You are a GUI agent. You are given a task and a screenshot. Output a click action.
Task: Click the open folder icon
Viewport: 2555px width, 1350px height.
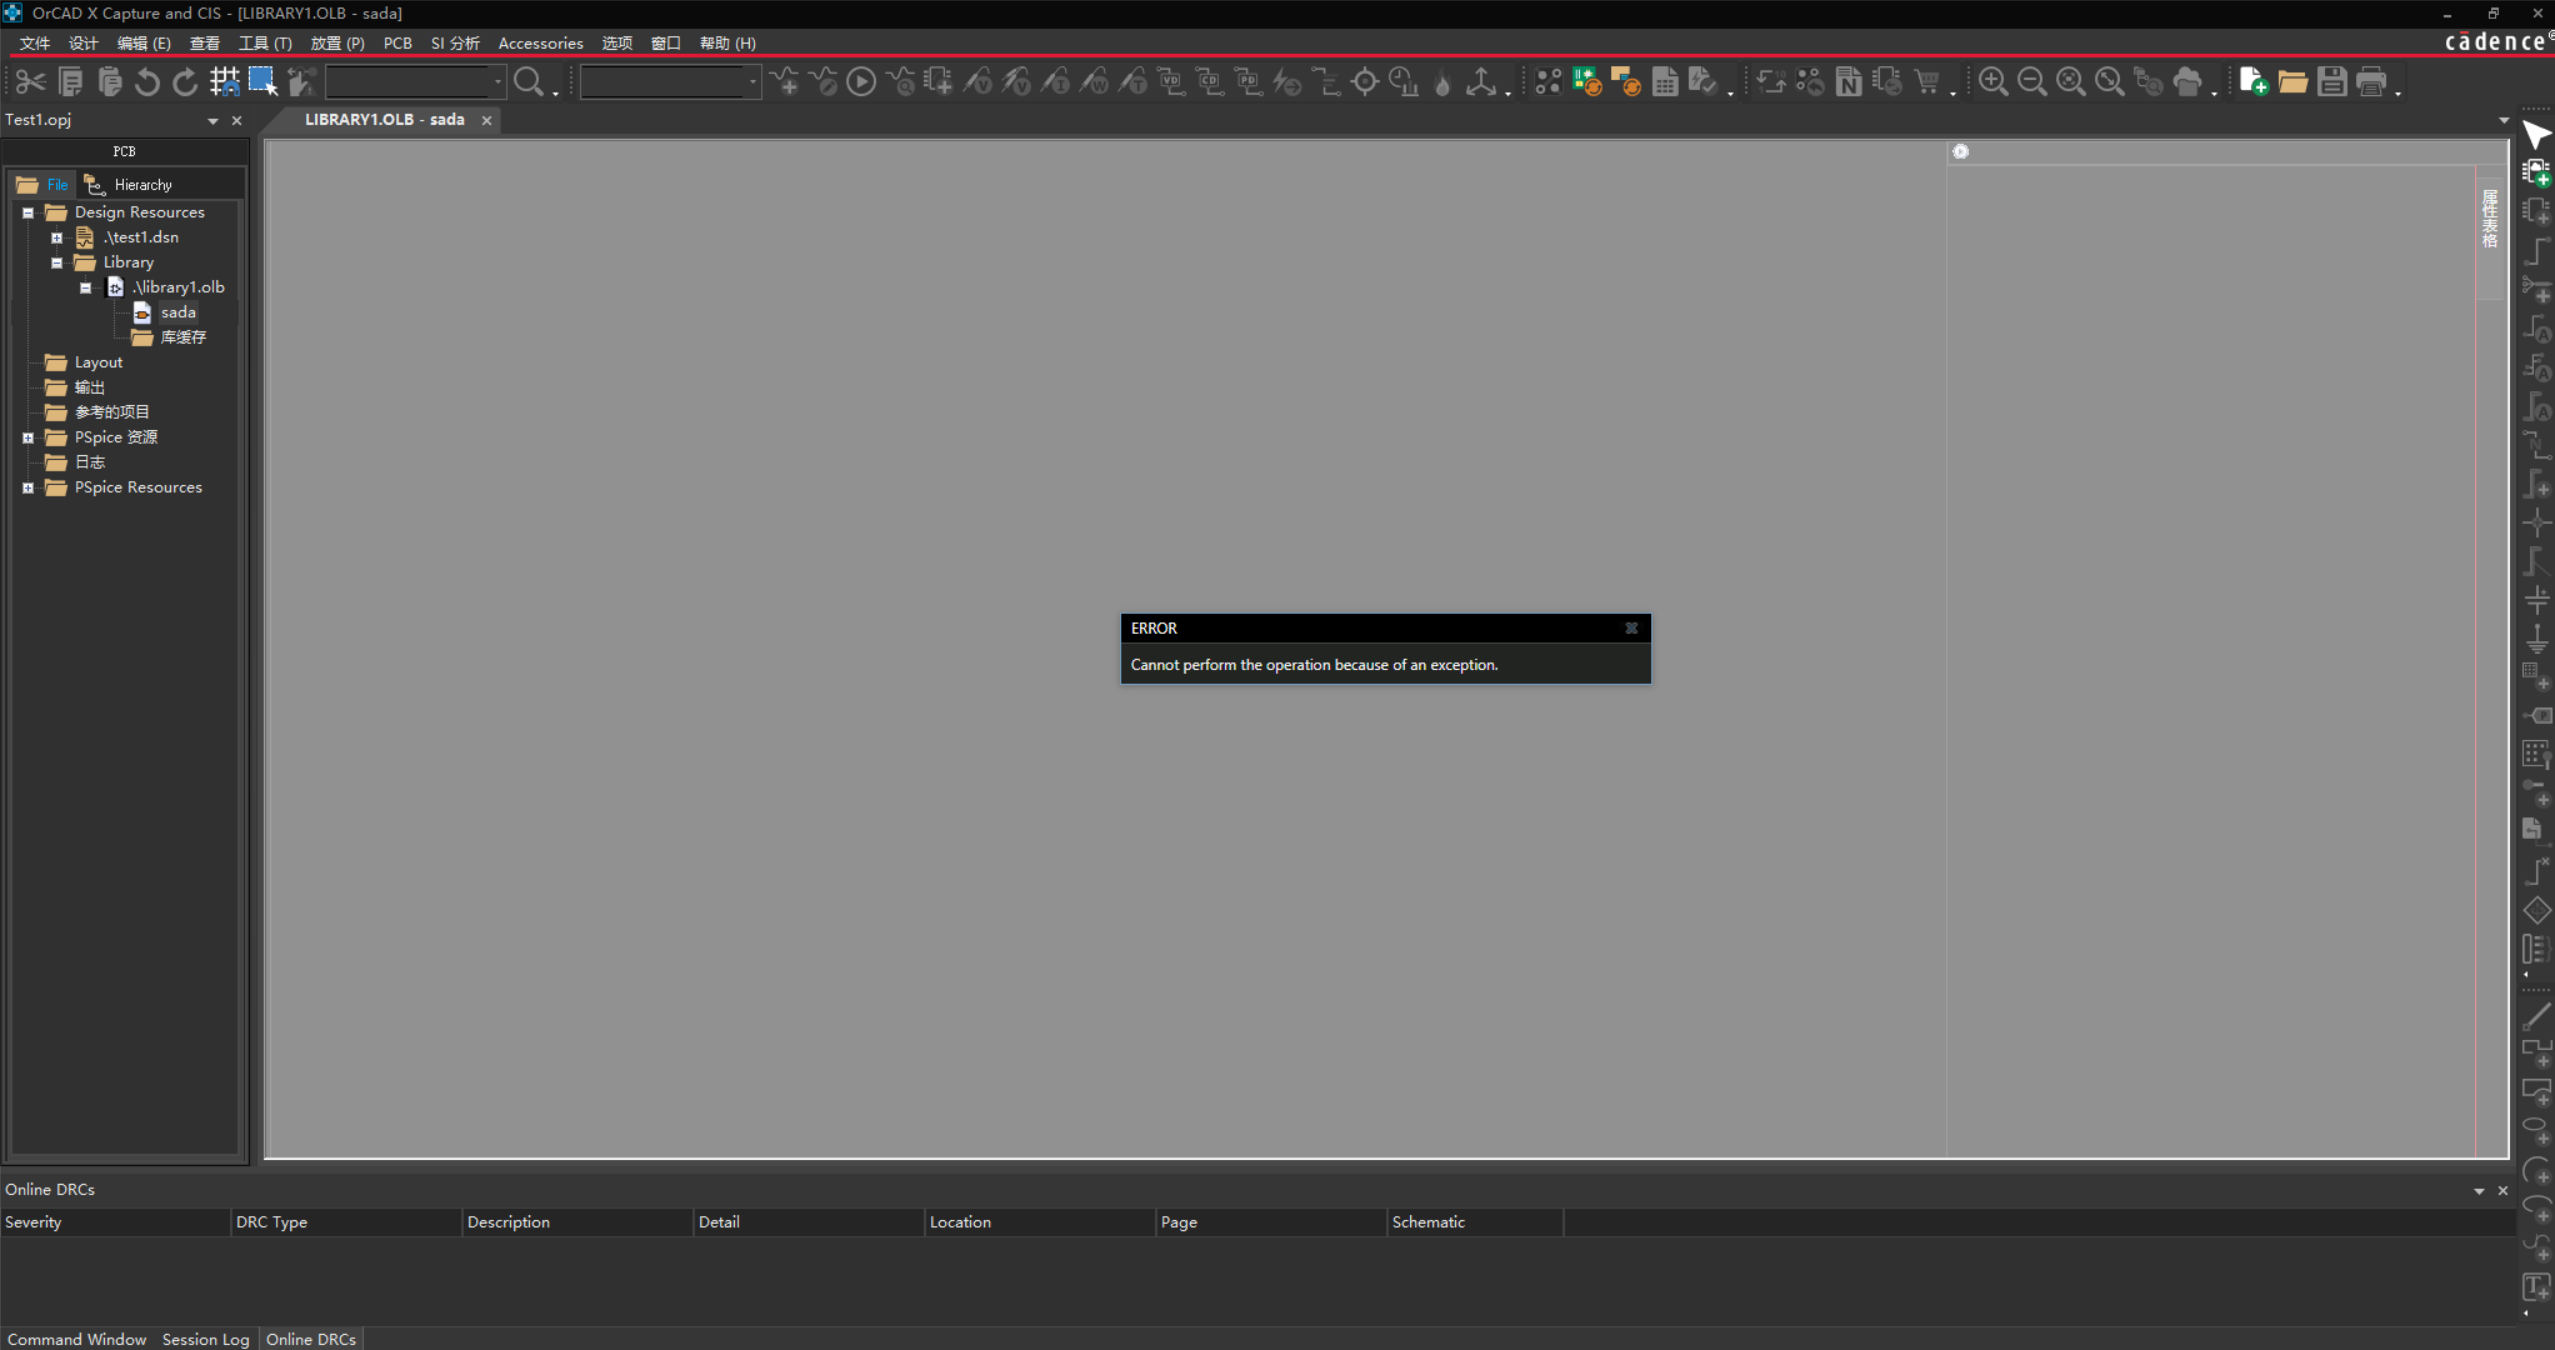[2292, 82]
